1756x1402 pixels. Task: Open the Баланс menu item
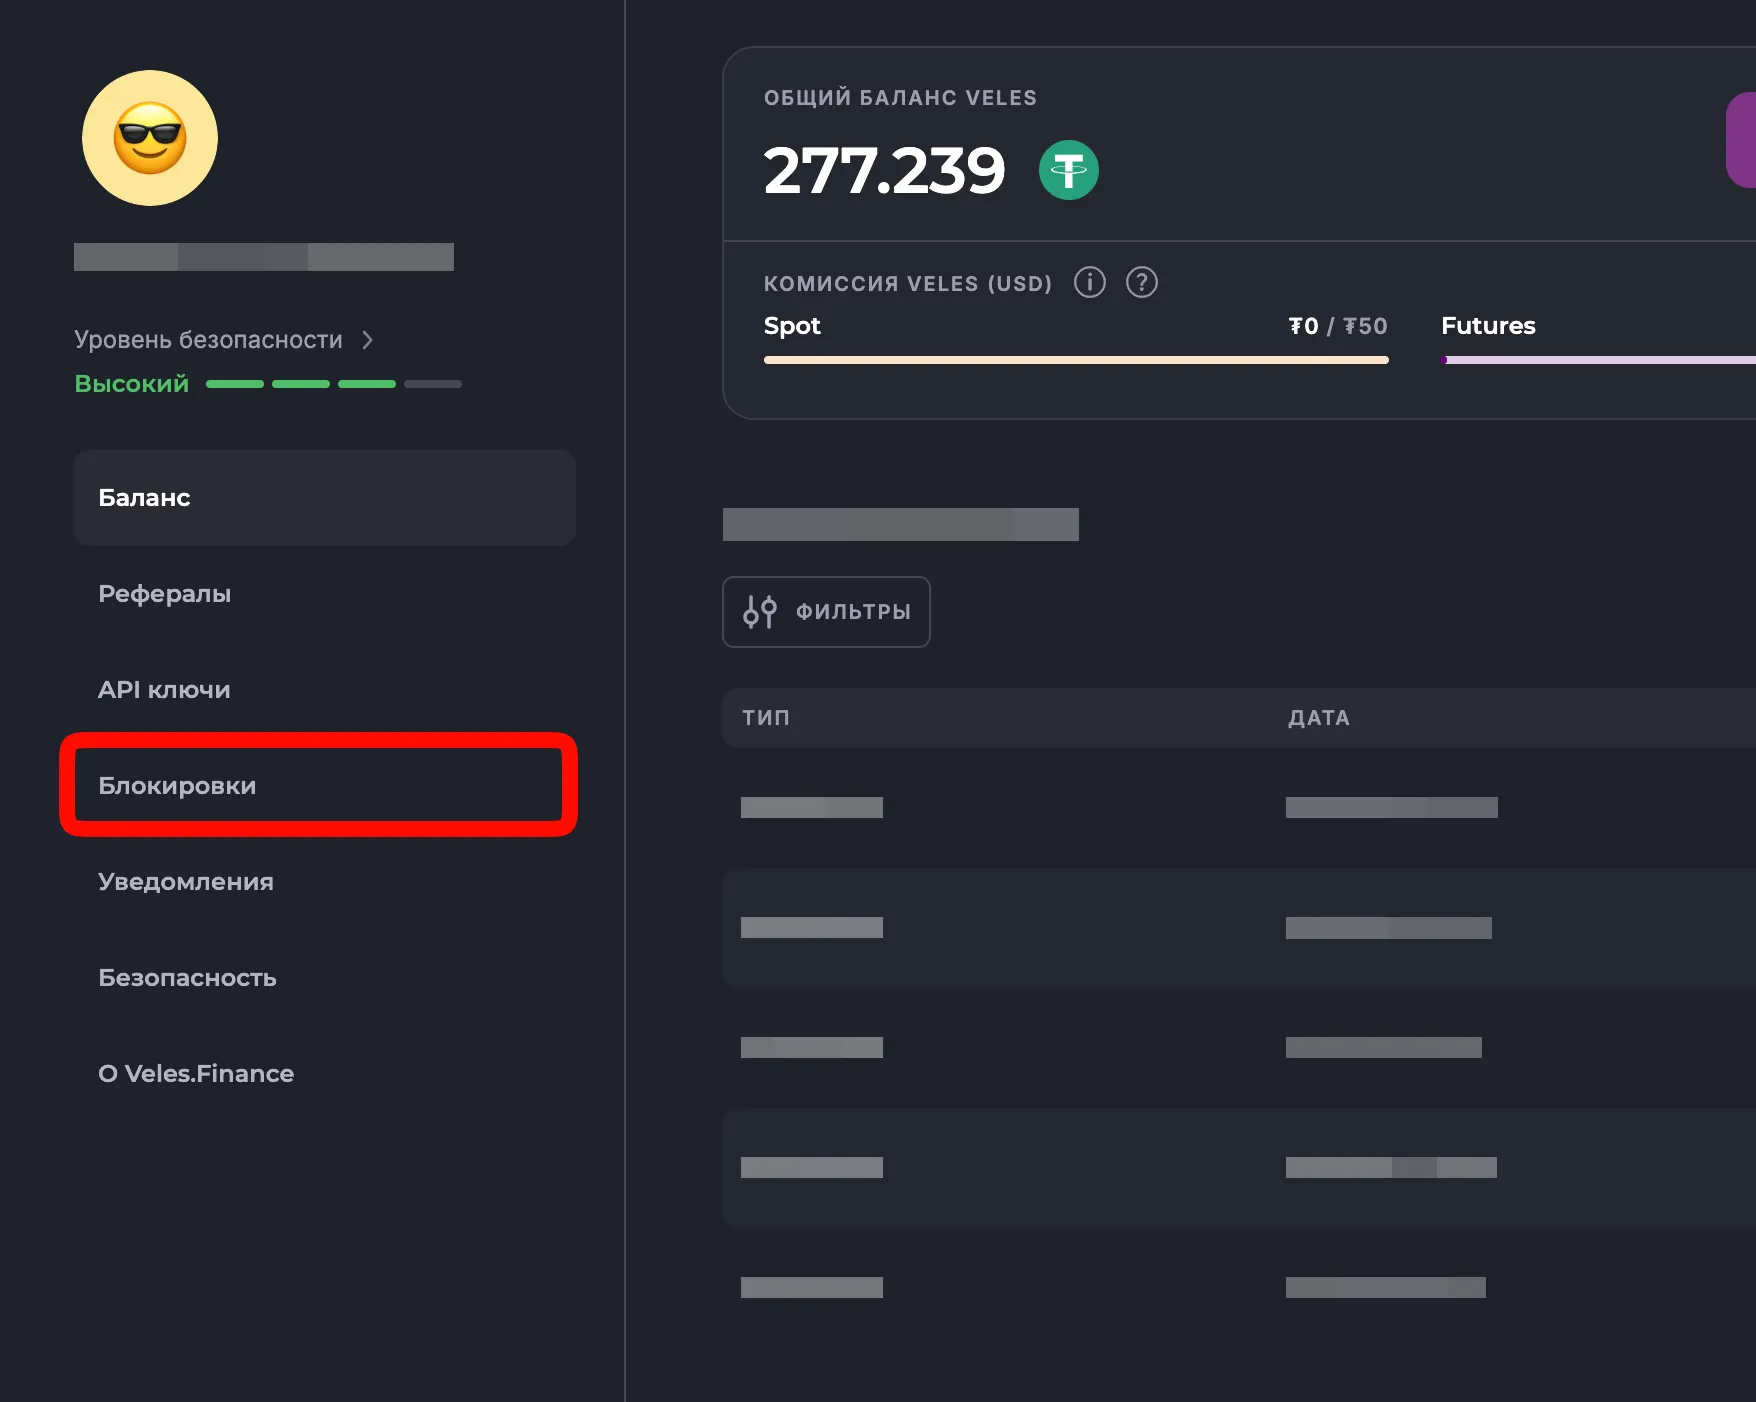pyautogui.click(x=325, y=498)
